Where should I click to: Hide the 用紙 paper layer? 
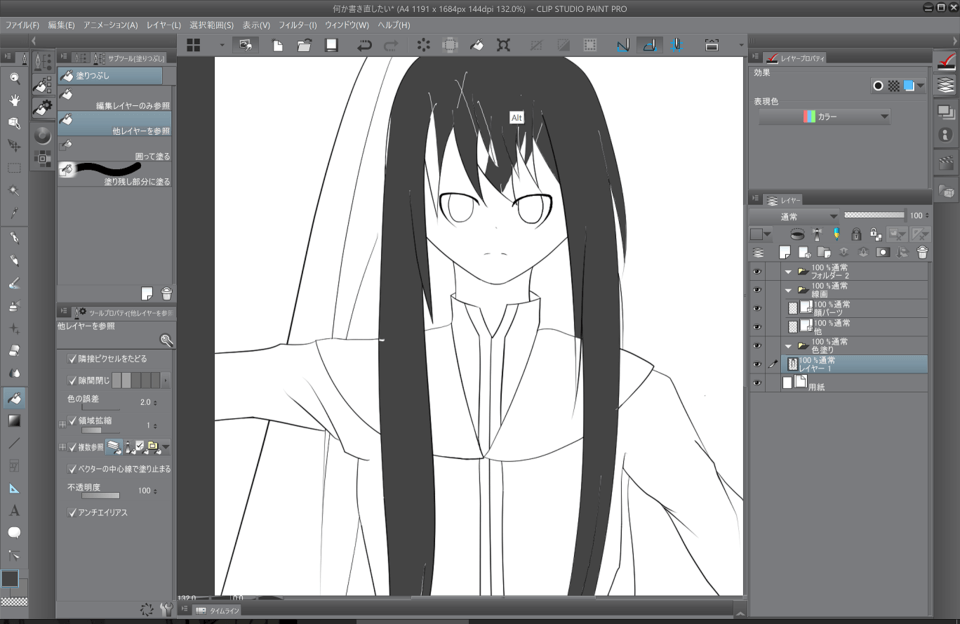pos(757,383)
